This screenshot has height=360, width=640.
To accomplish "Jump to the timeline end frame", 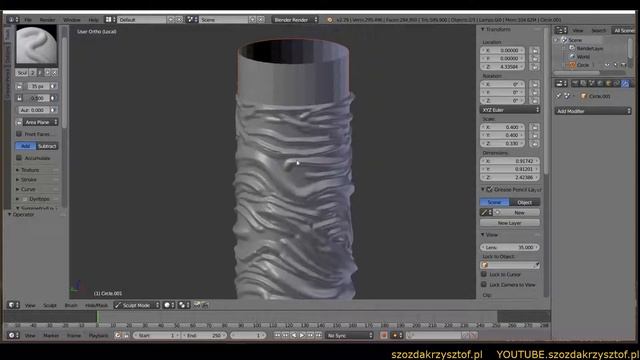I will click(x=319, y=335).
